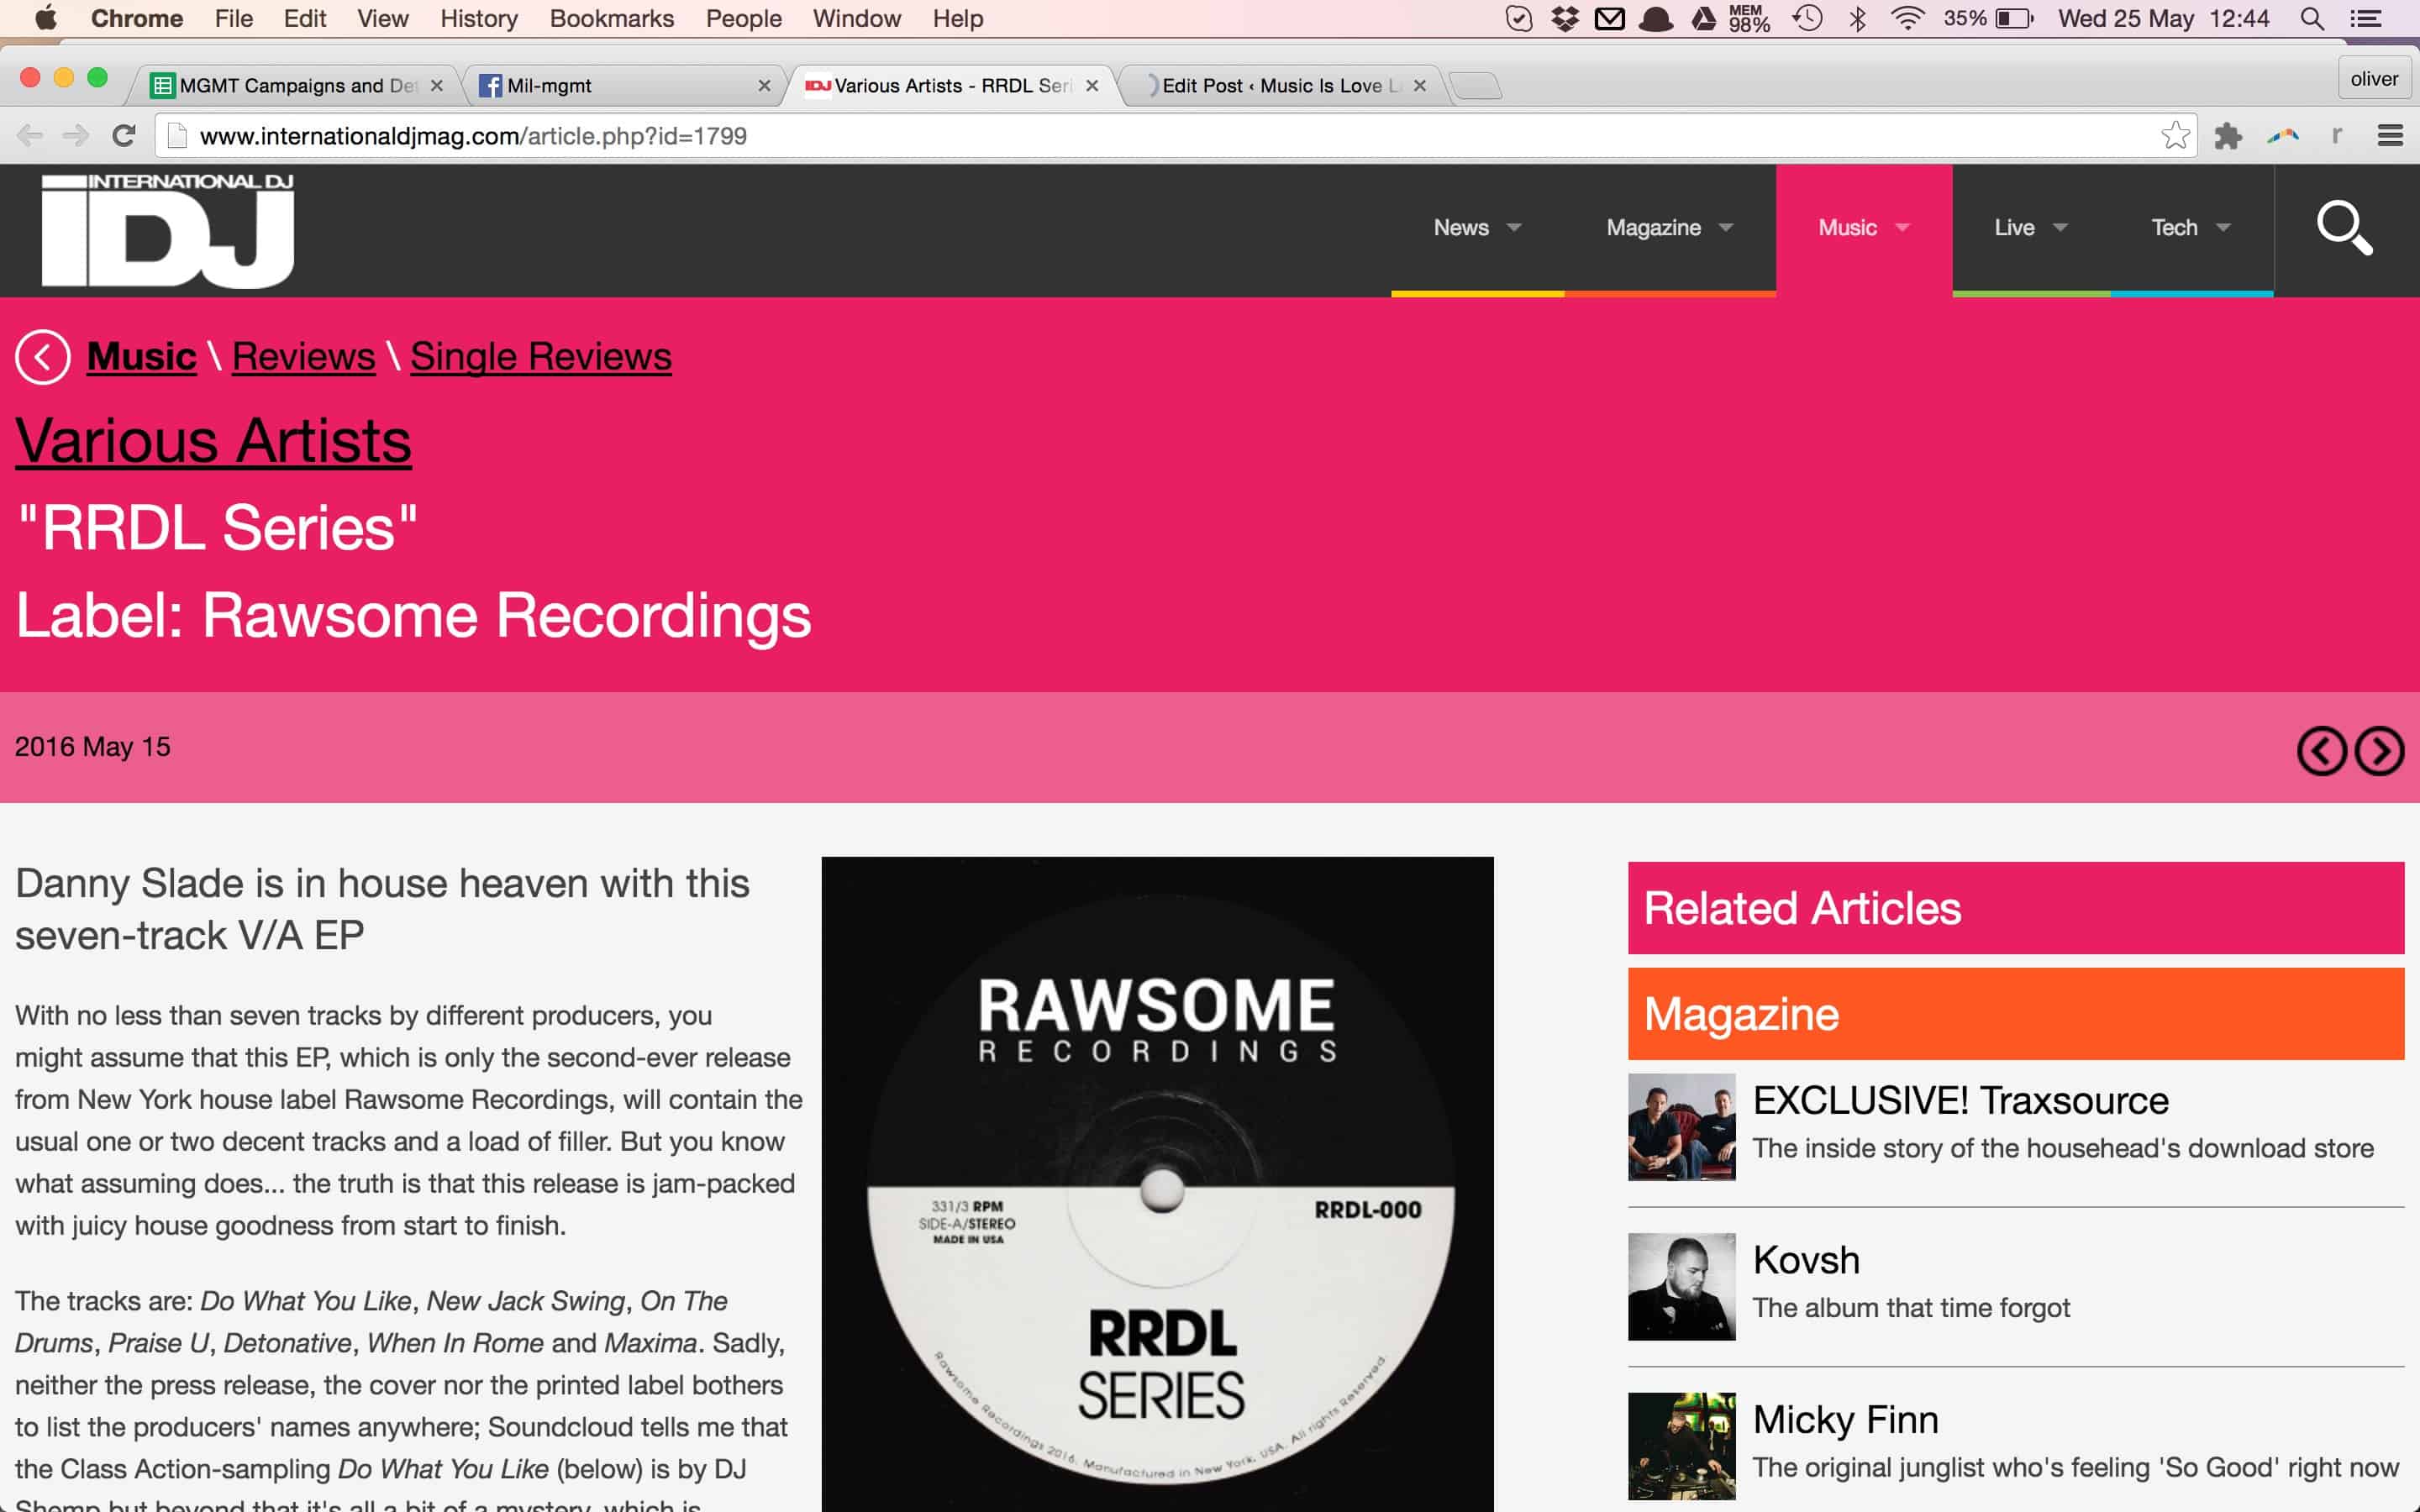Screen dimensions: 2420x1512
Task: Click the date and time in menu bar
Action: [x=2163, y=18]
